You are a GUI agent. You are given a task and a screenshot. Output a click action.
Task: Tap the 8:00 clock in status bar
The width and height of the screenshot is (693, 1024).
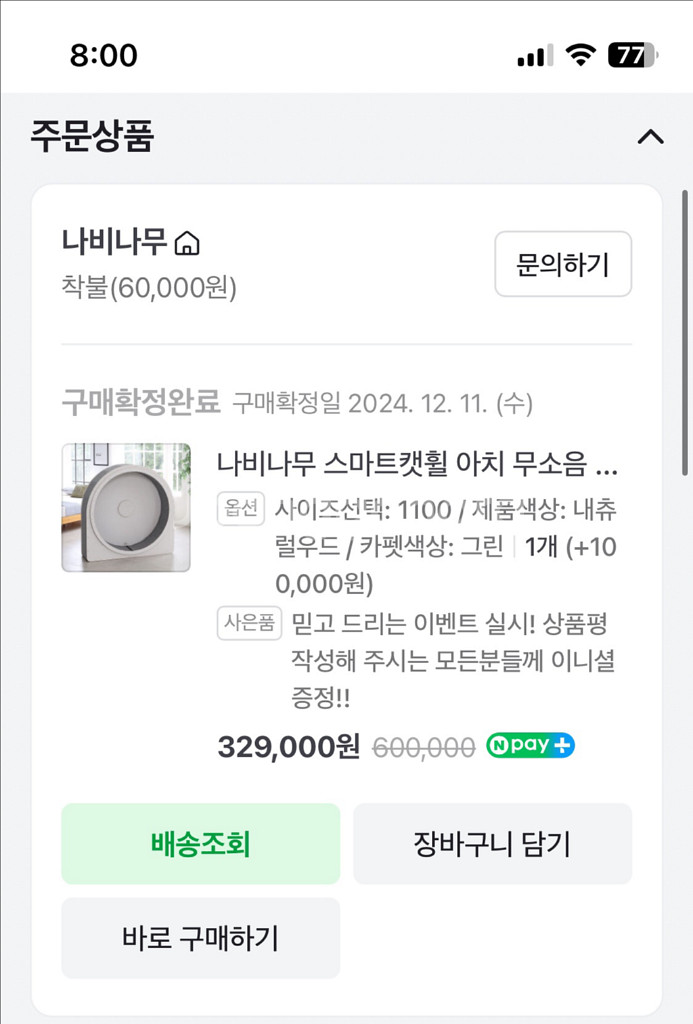click(103, 56)
